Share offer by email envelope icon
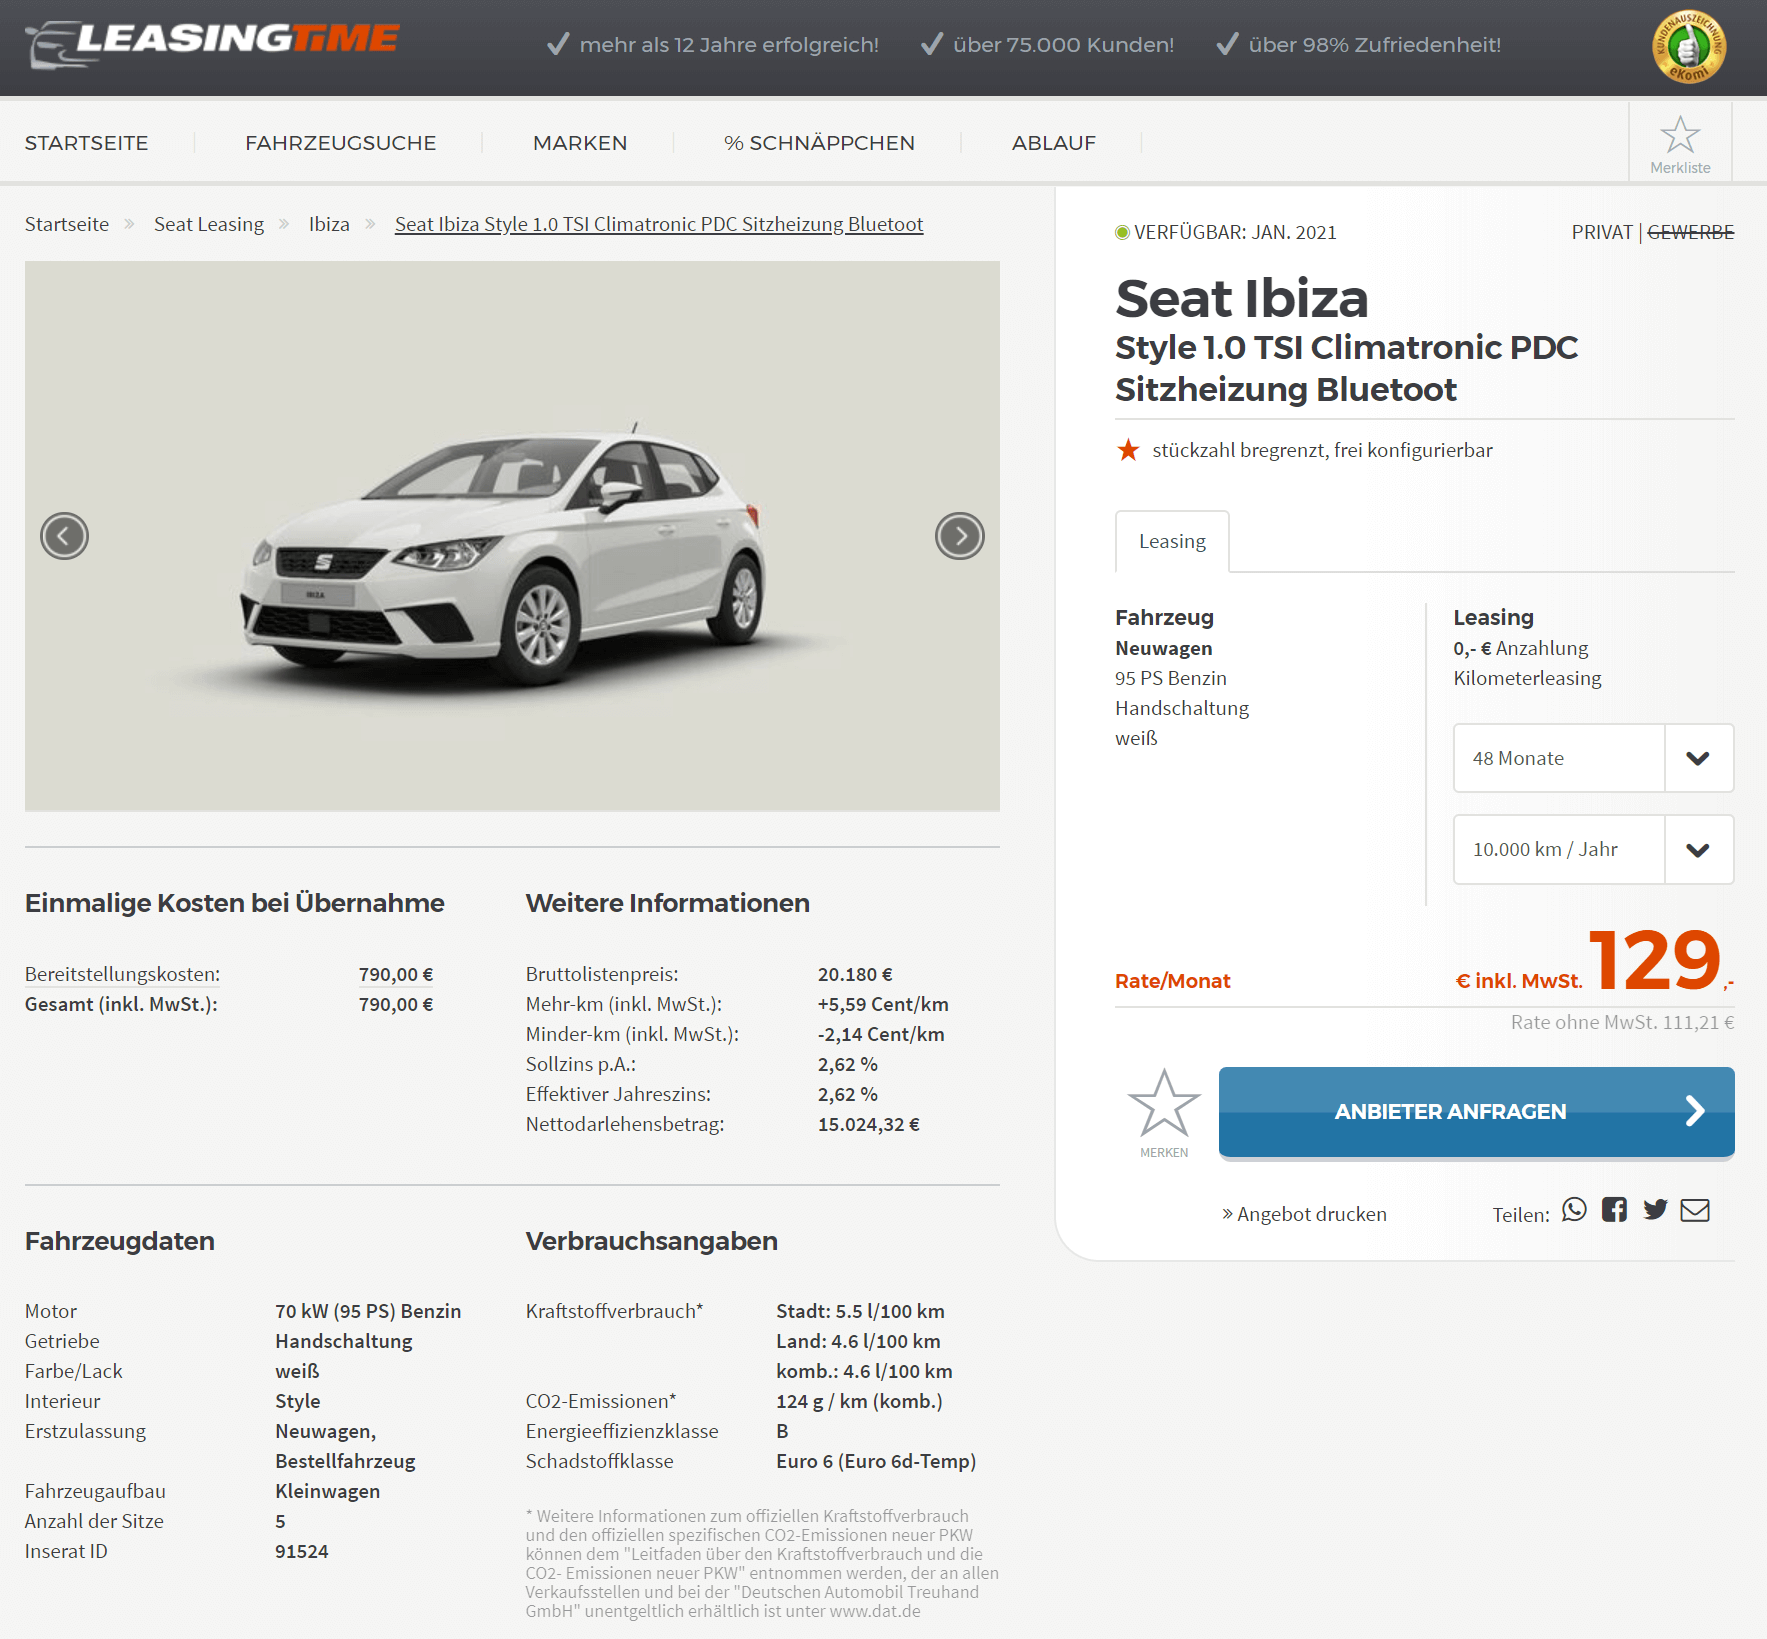1767x1639 pixels. point(1695,1210)
